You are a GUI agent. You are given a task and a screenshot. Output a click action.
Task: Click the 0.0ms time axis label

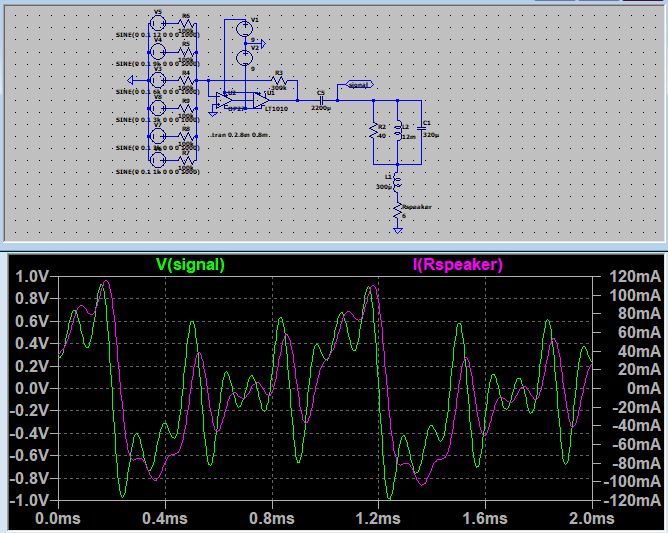(58, 519)
